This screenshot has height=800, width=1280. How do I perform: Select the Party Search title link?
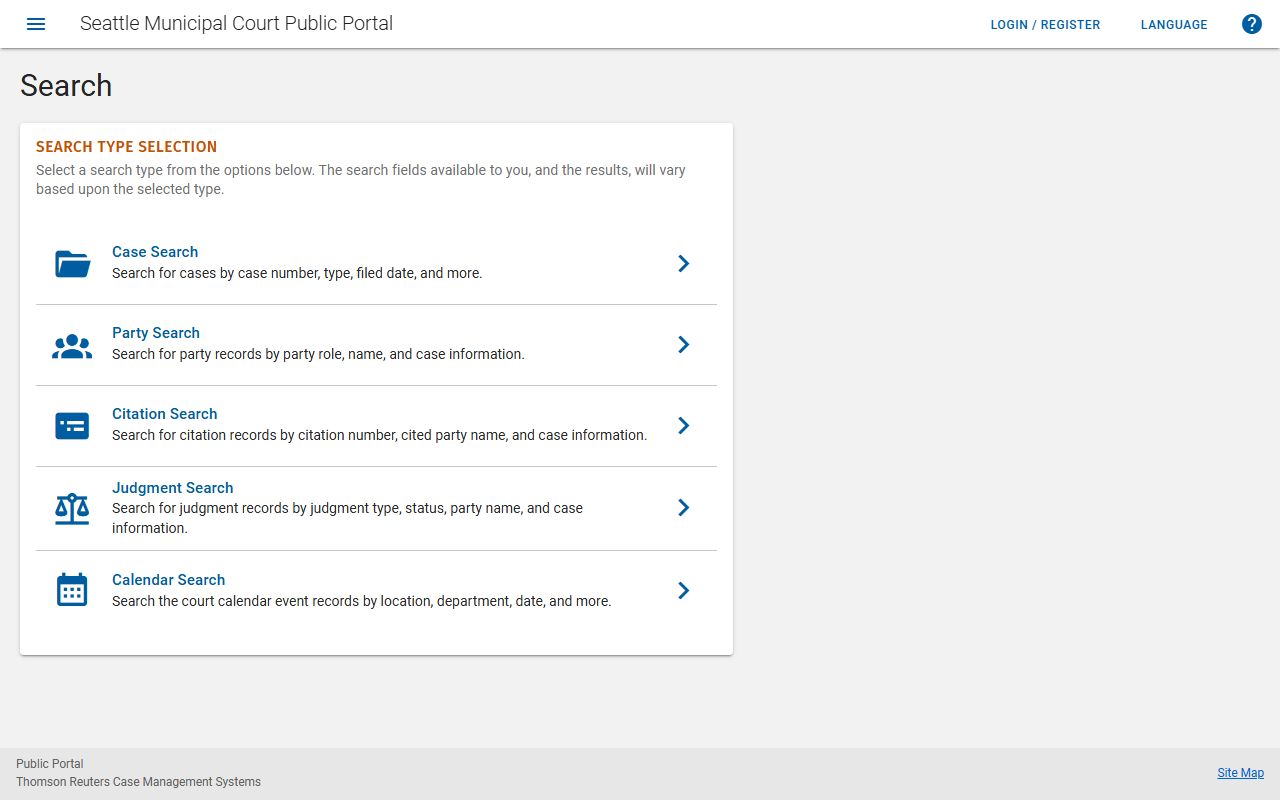coord(156,333)
